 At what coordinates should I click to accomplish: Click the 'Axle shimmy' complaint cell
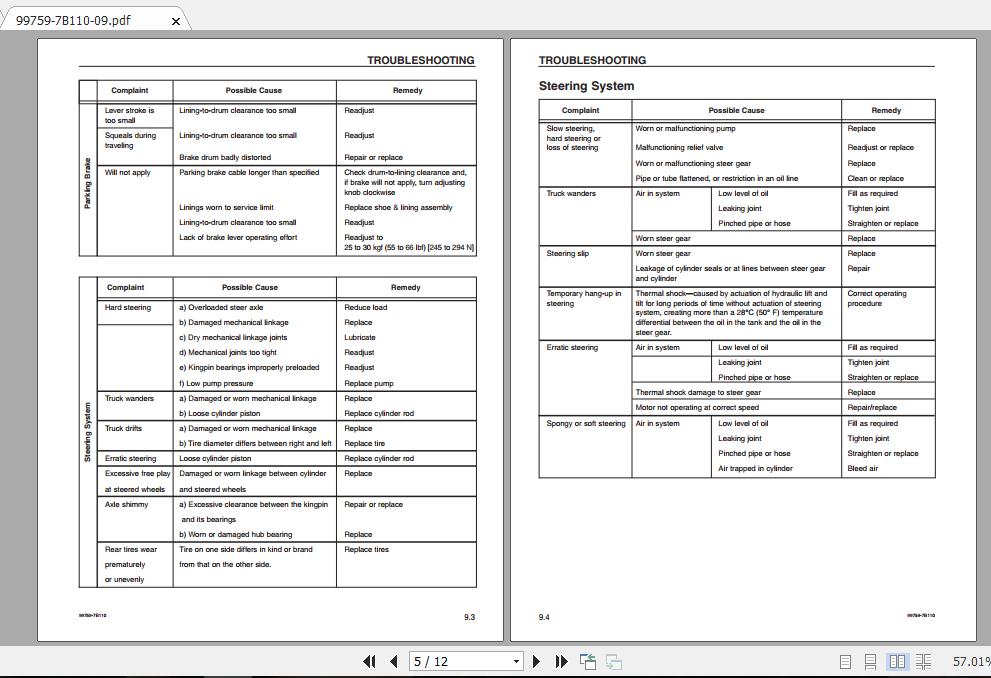pos(126,504)
